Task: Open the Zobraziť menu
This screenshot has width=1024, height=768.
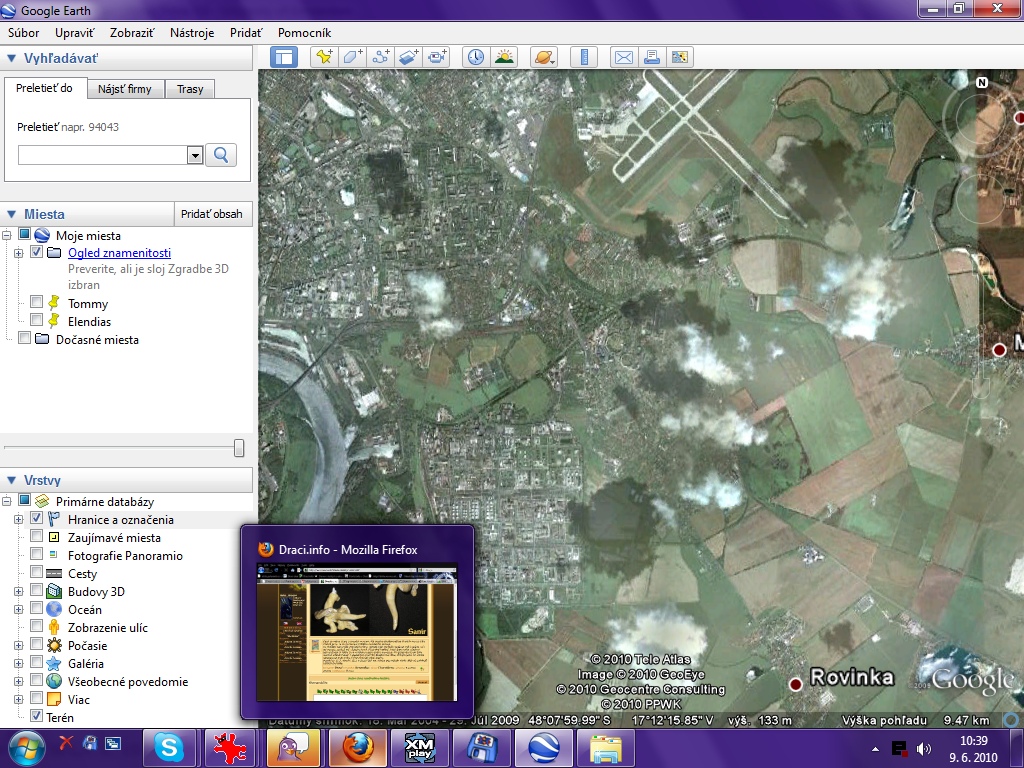Action: pyautogui.click(x=132, y=33)
